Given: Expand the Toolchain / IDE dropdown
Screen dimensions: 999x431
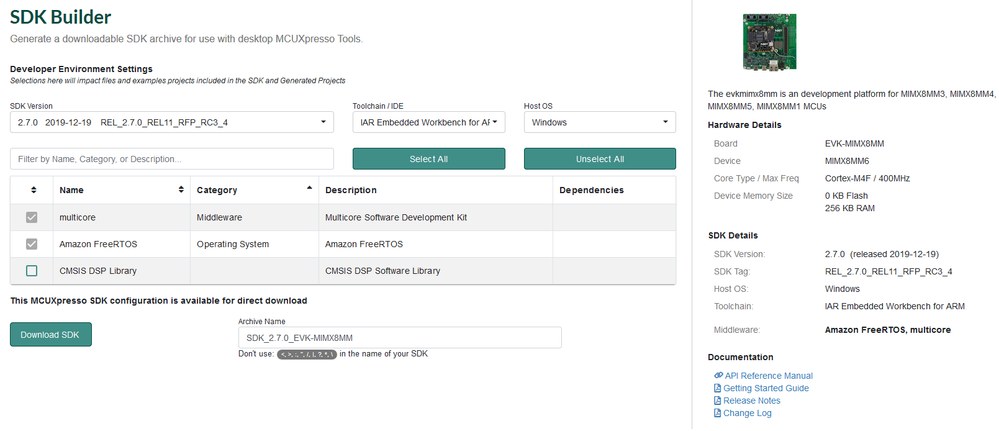Looking at the screenshot, I should point(429,122).
